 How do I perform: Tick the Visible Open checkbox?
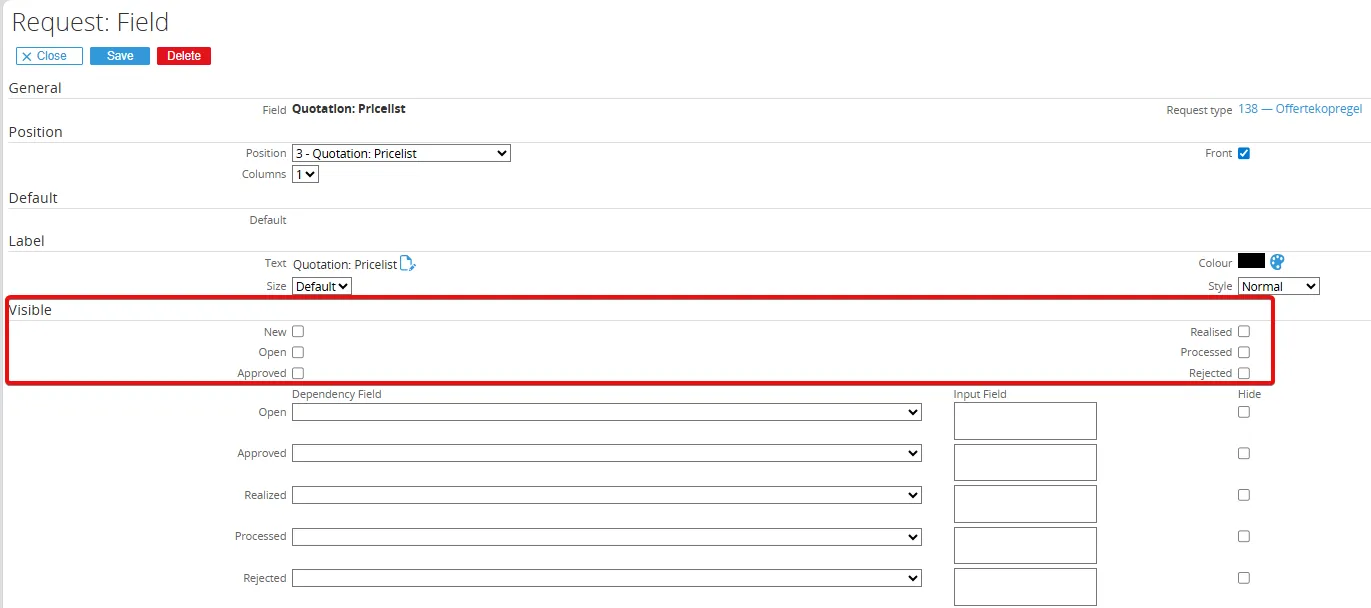tap(298, 352)
